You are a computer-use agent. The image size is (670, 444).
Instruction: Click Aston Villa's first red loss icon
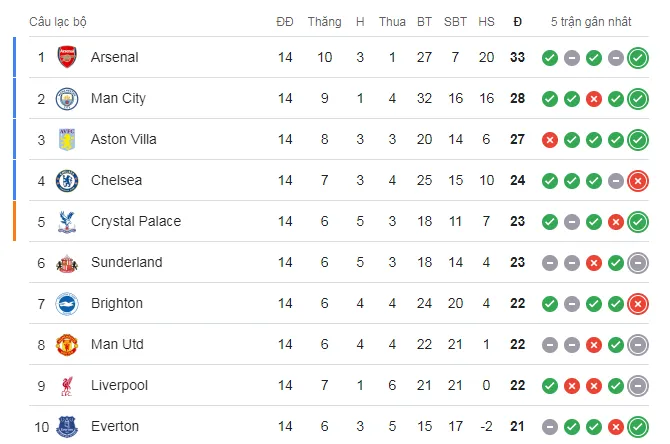[x=549, y=140]
